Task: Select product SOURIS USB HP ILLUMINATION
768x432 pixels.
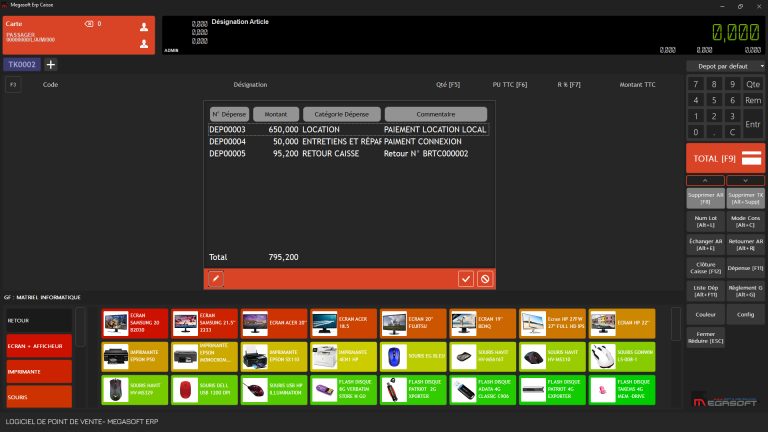Action: point(274,390)
